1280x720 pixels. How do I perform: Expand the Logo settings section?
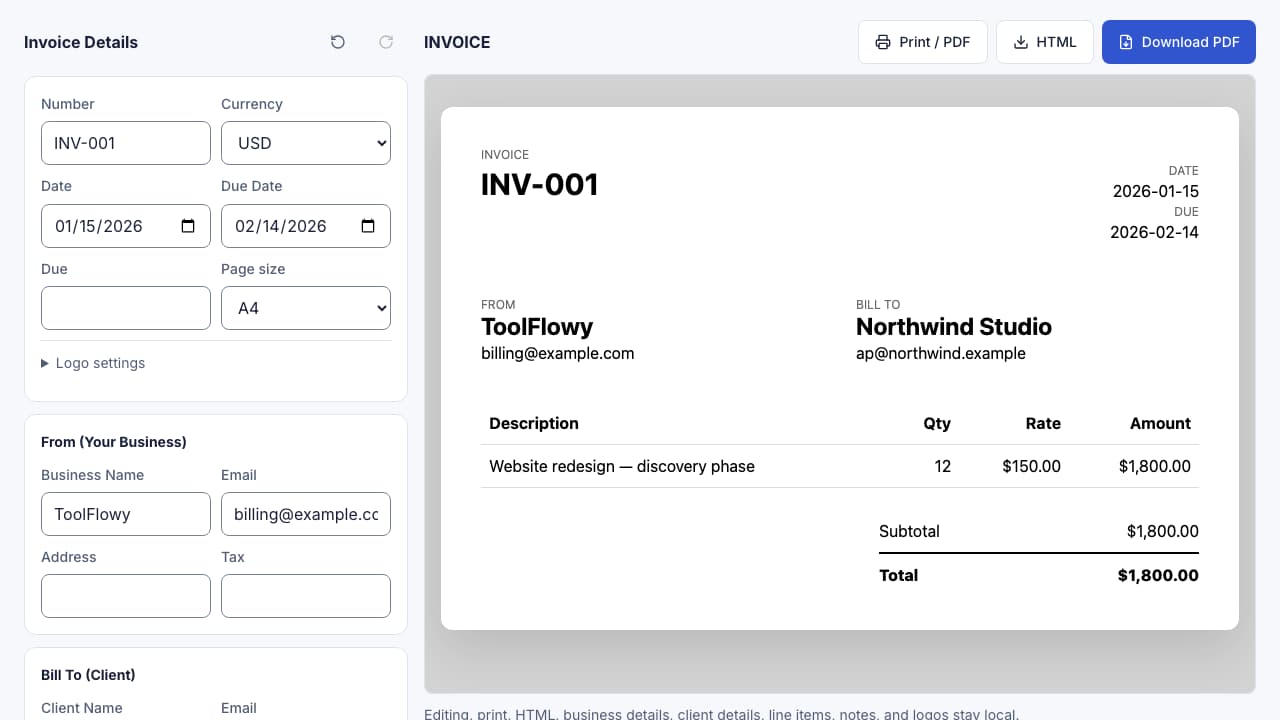93,363
